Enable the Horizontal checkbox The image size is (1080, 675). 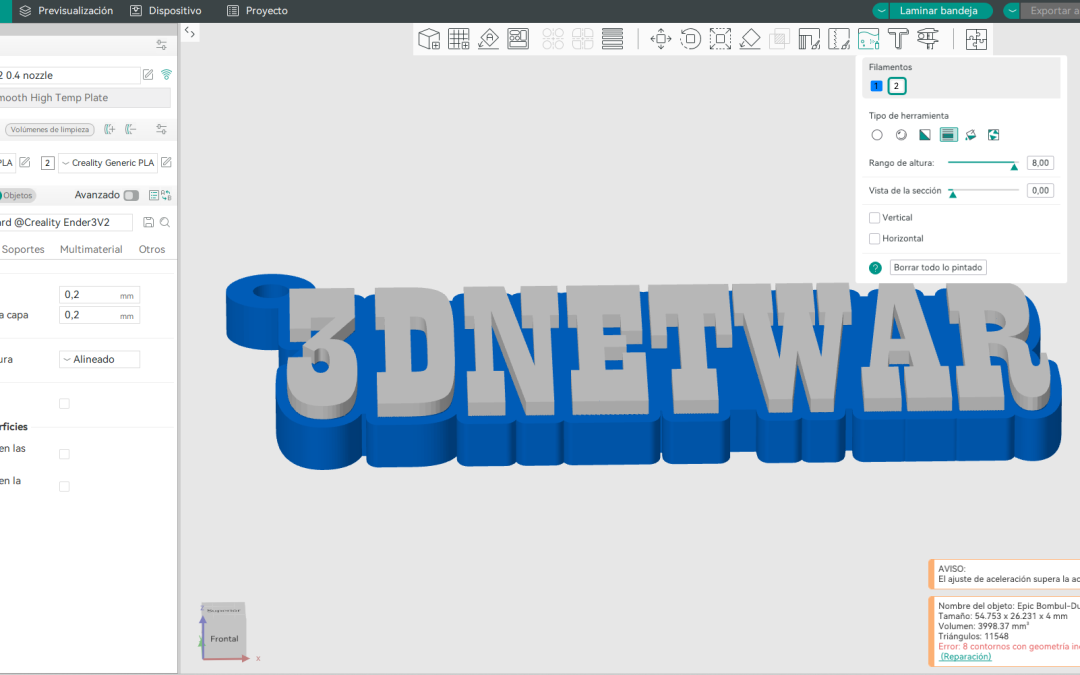[874, 238]
